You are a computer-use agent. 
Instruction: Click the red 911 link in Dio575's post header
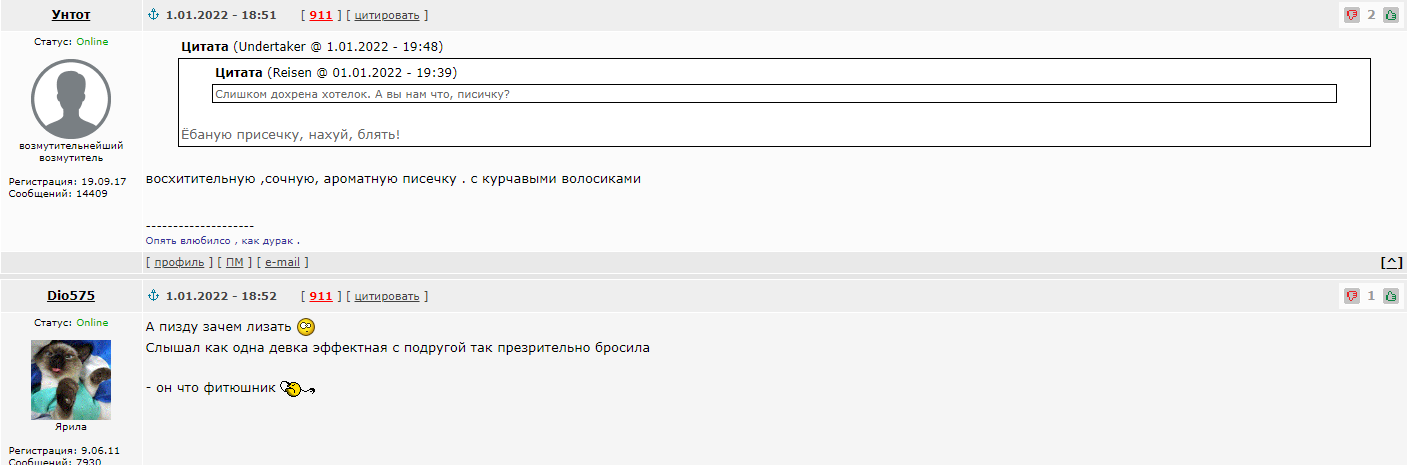pos(321,296)
